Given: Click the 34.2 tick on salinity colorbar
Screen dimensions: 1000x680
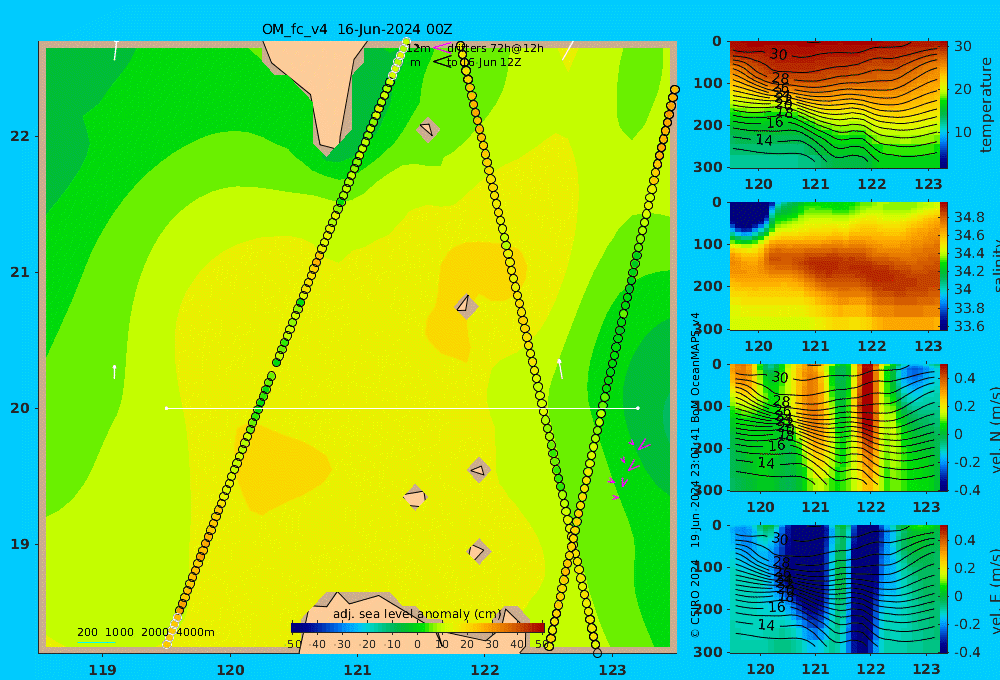Looking at the screenshot, I should 969,272.
